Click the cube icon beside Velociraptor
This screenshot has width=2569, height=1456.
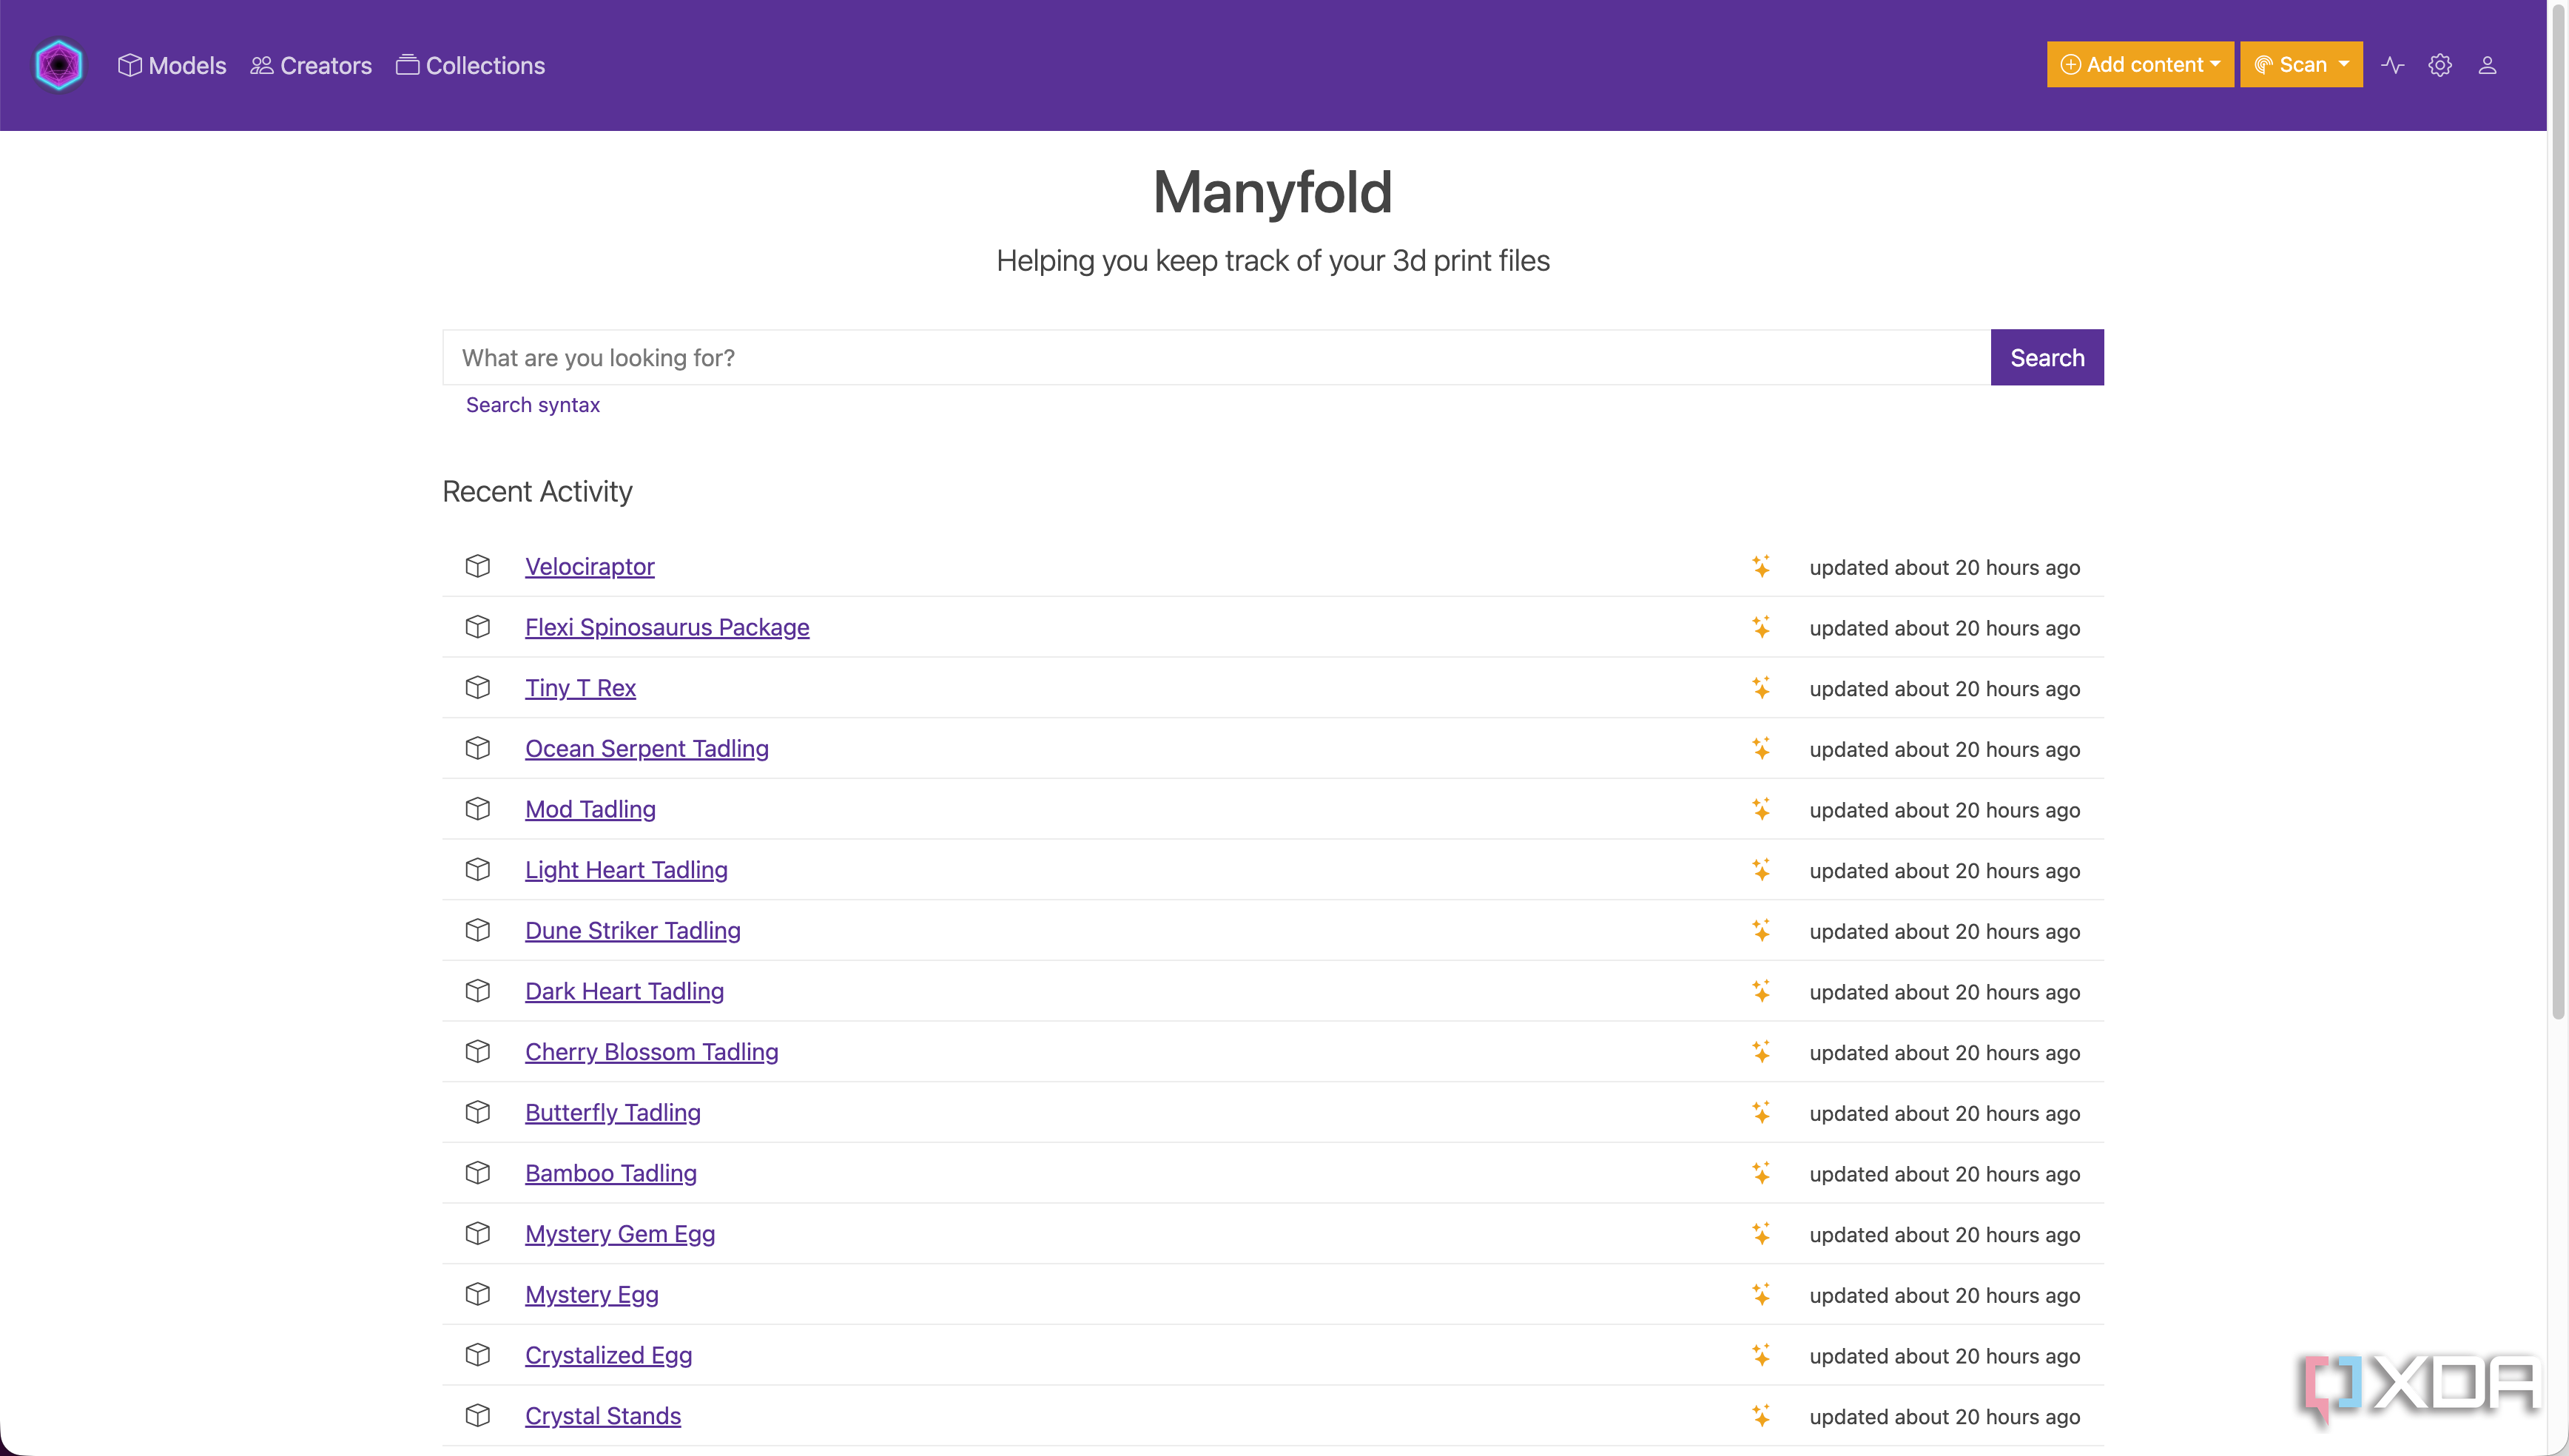(x=478, y=566)
